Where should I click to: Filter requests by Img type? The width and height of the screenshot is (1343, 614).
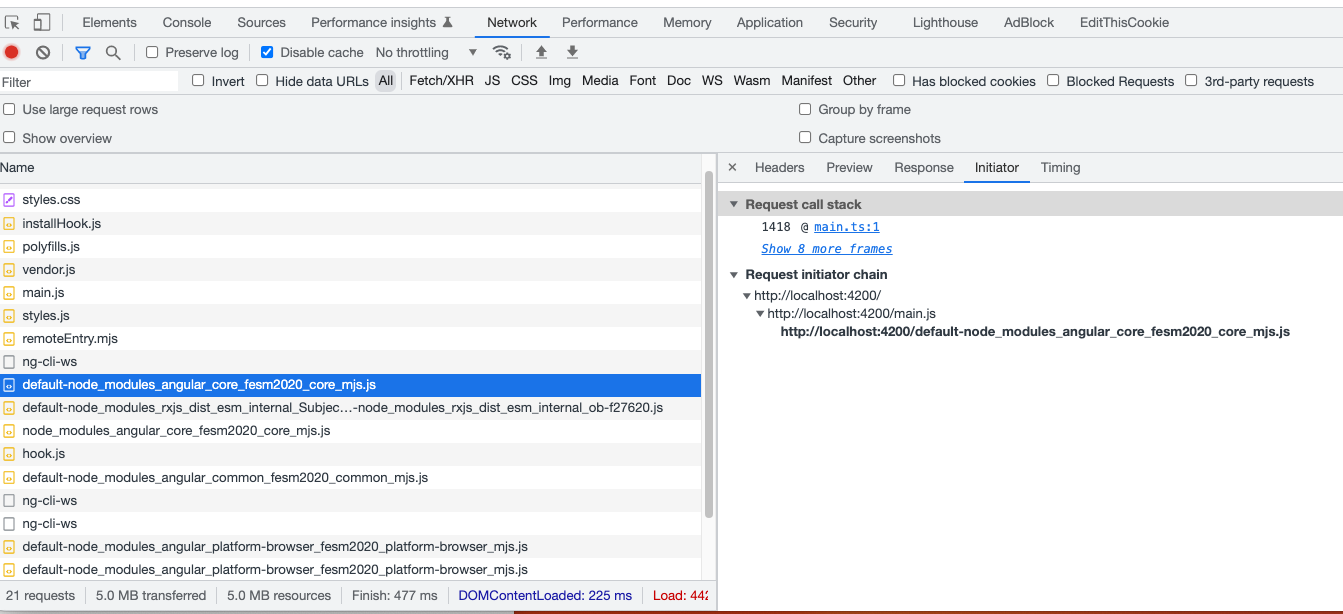tap(560, 81)
